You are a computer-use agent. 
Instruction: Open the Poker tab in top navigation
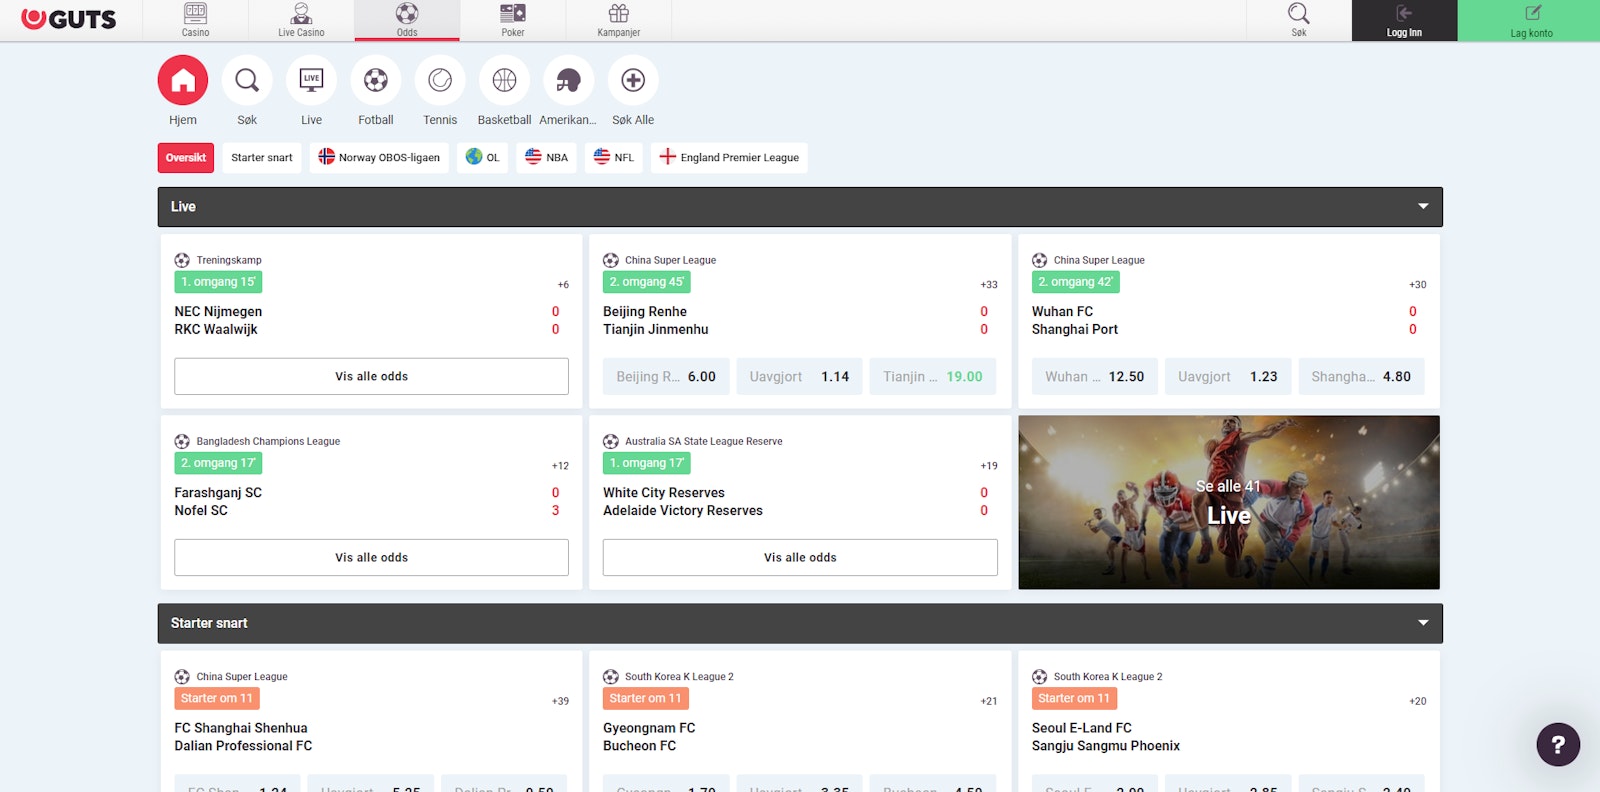(513, 20)
